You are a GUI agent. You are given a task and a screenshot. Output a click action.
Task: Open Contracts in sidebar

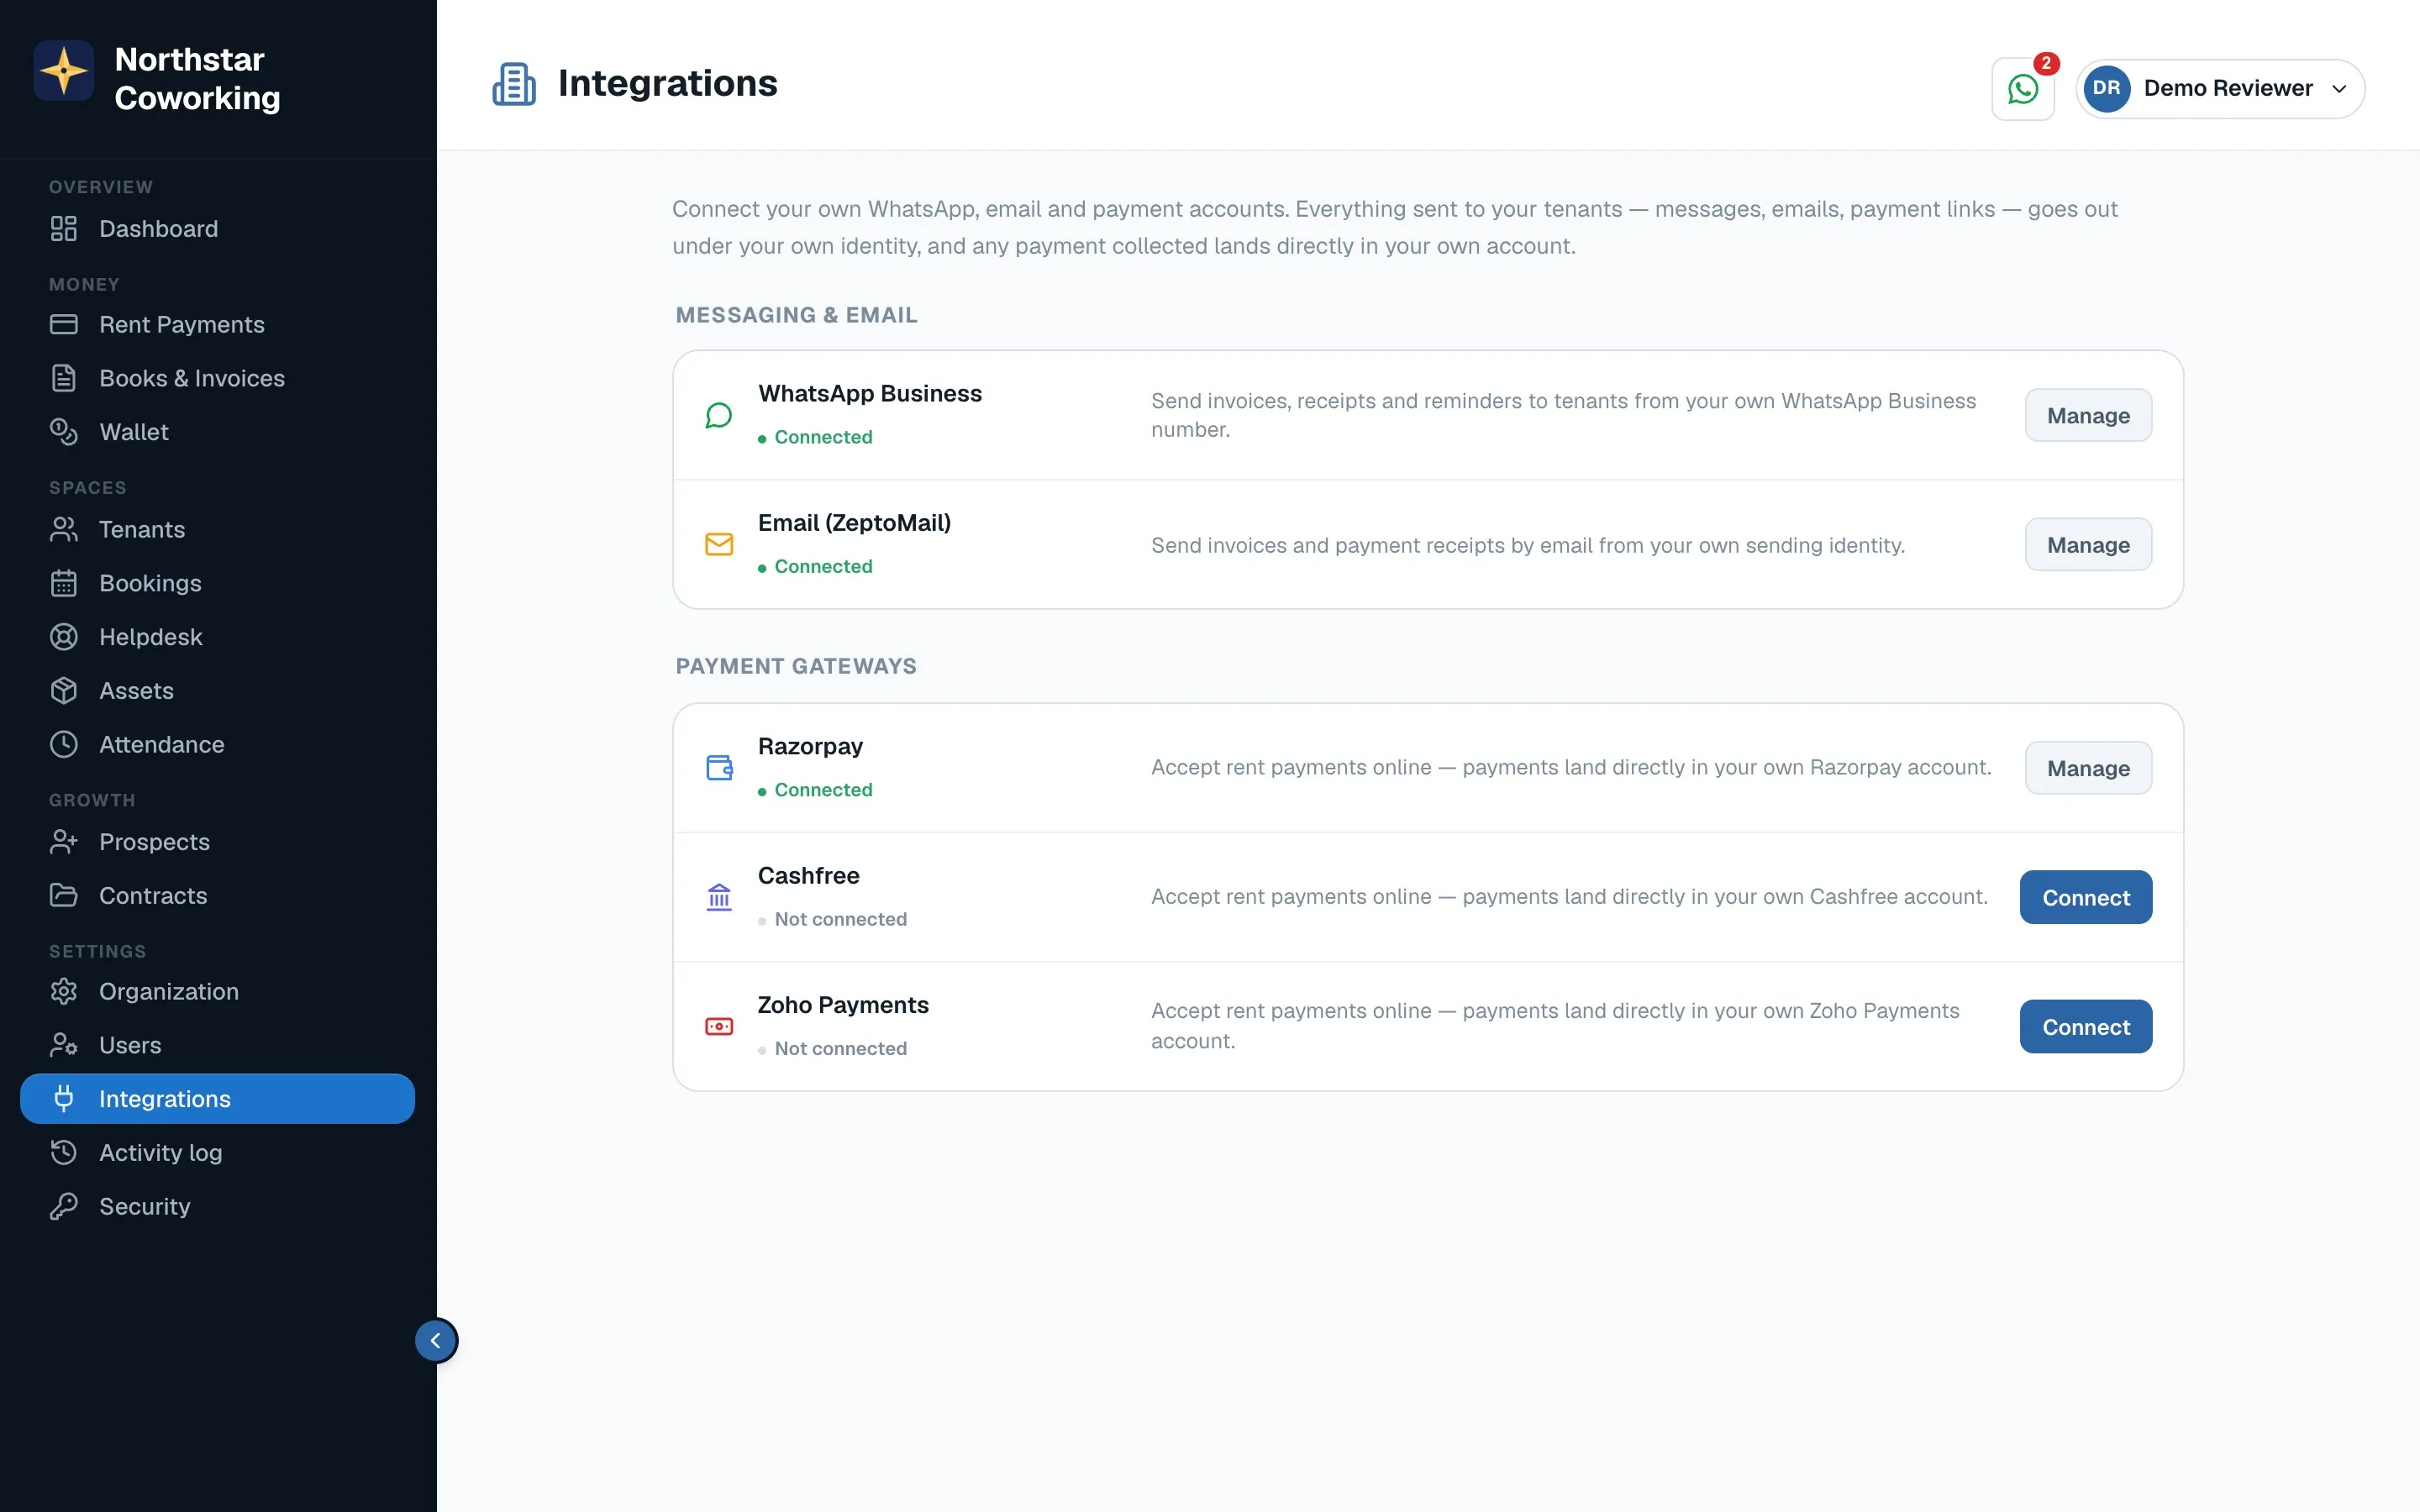217,896
